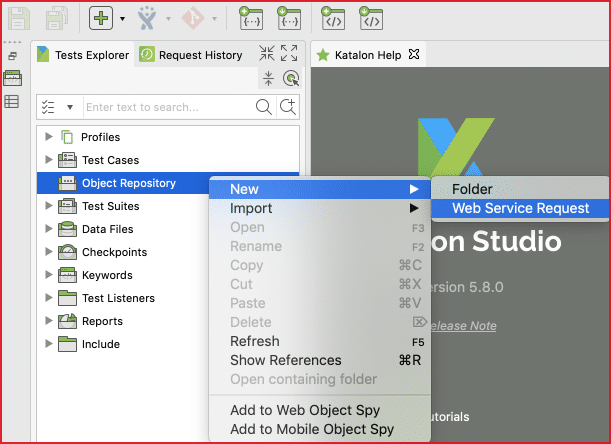
Task: Expand the Profiles tree node
Action: [x=48, y=136]
